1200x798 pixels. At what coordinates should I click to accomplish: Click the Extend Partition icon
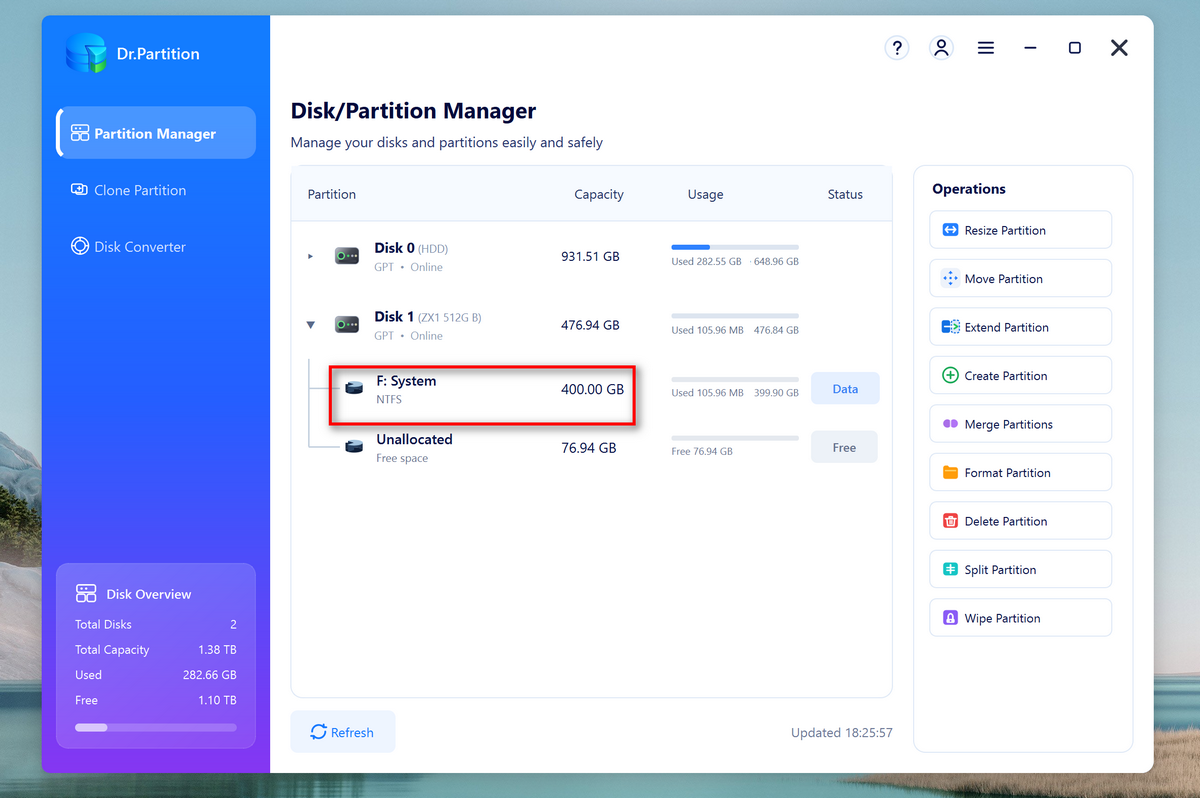[x=950, y=327]
